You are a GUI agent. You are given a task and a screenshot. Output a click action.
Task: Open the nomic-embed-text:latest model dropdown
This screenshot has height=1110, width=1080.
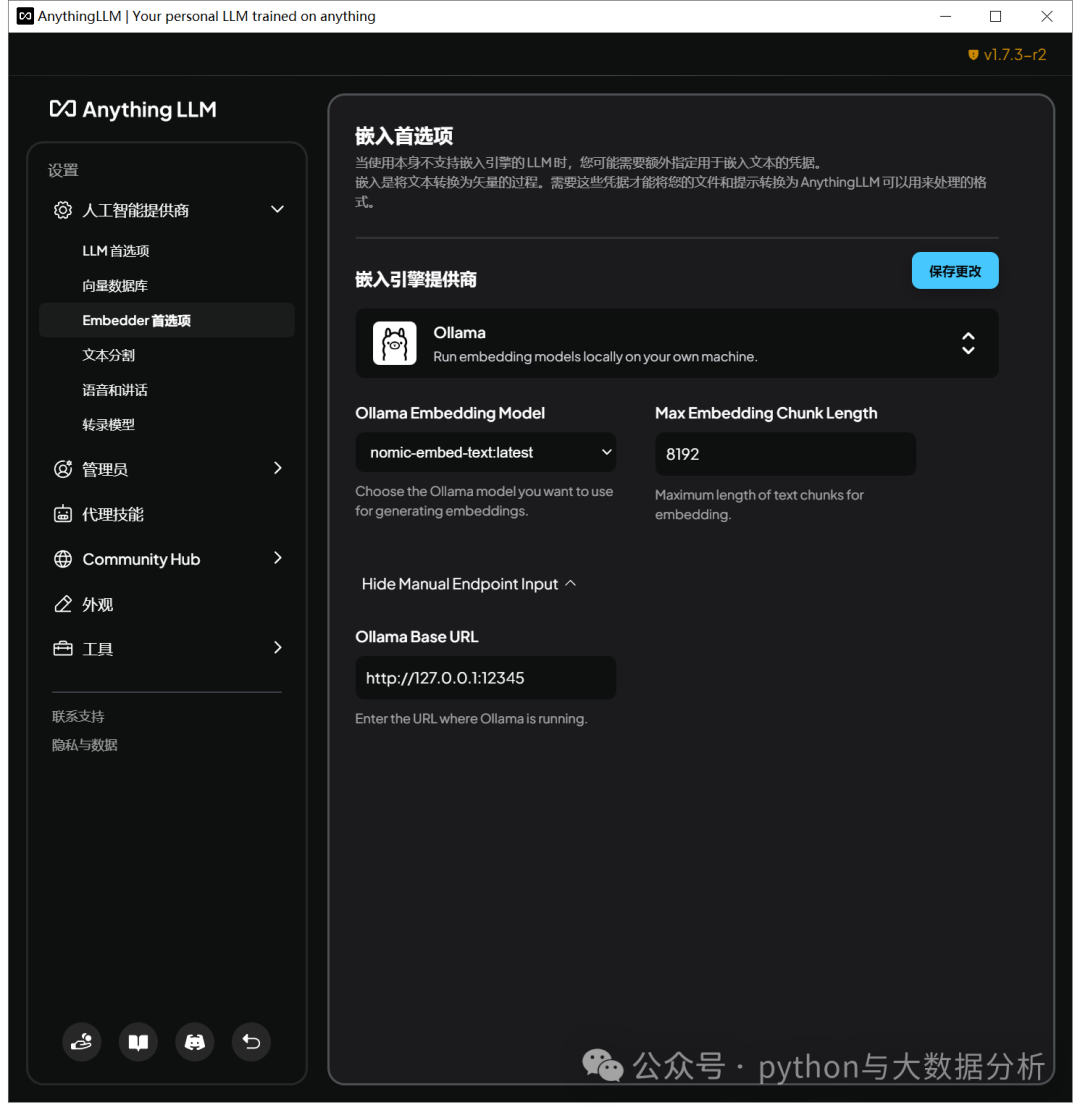486,452
